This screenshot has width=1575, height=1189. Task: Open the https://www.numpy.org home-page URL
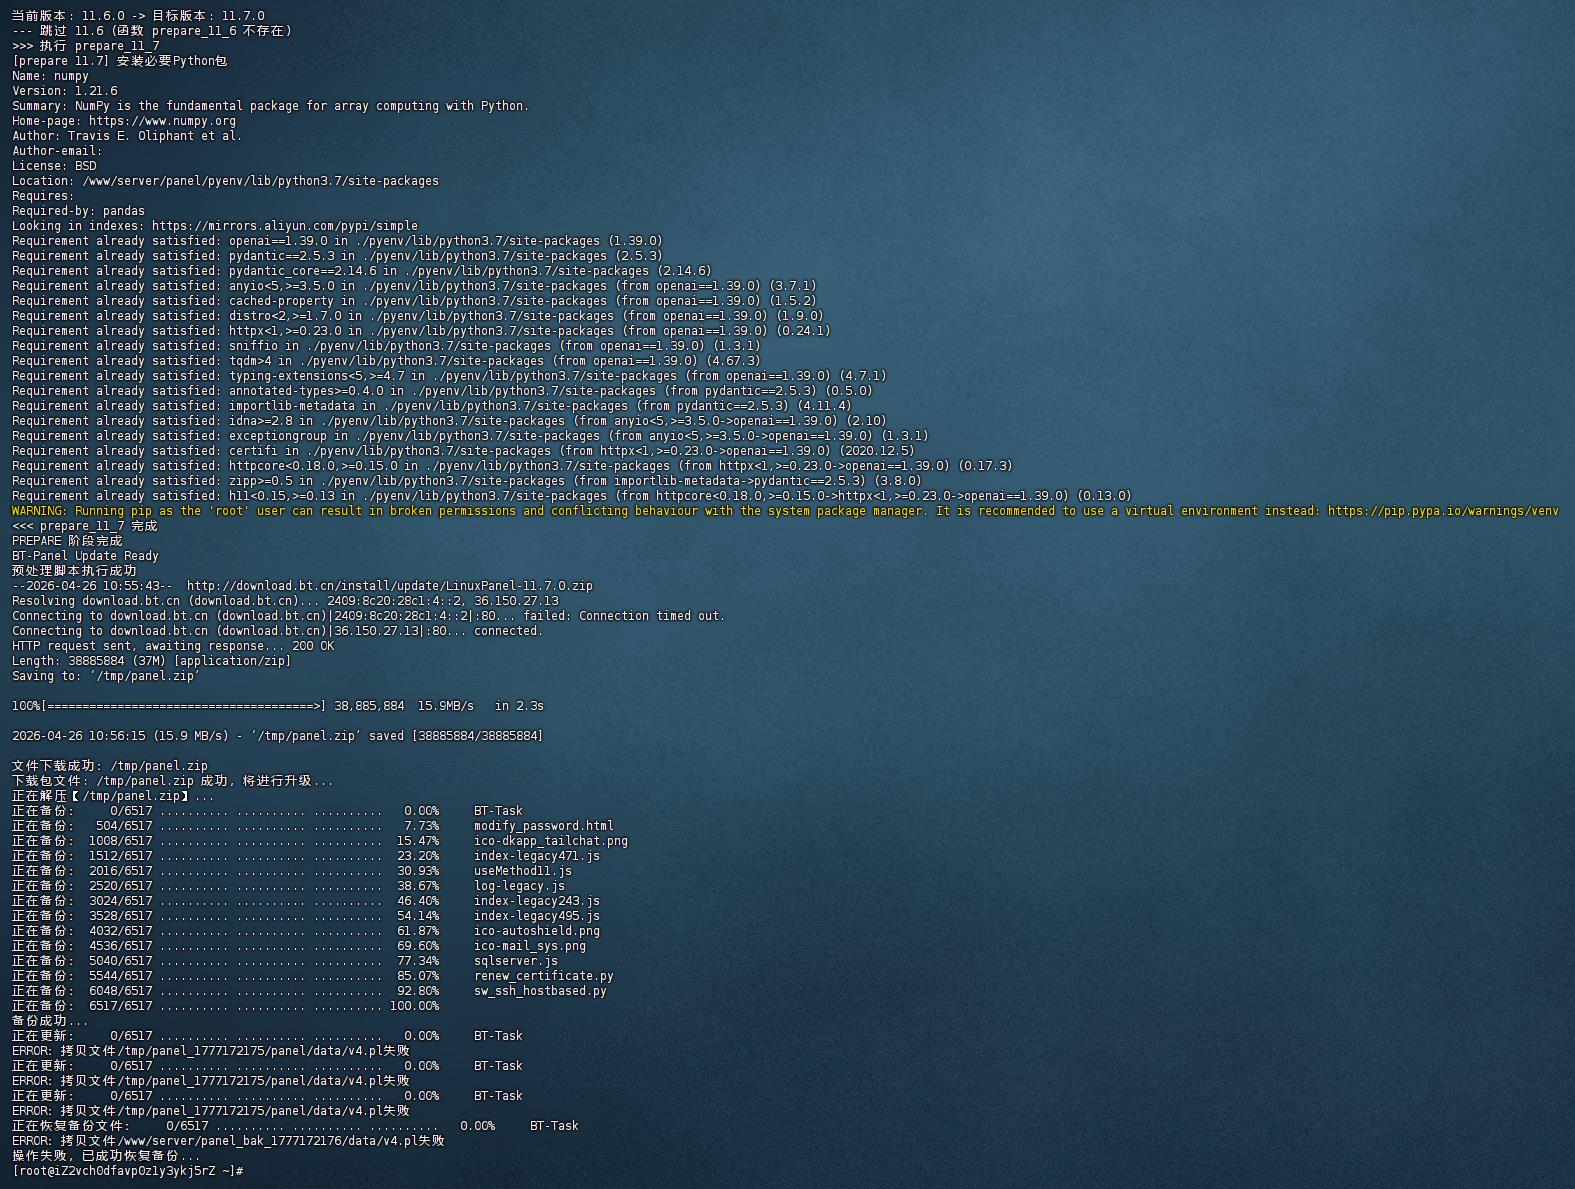(x=163, y=121)
